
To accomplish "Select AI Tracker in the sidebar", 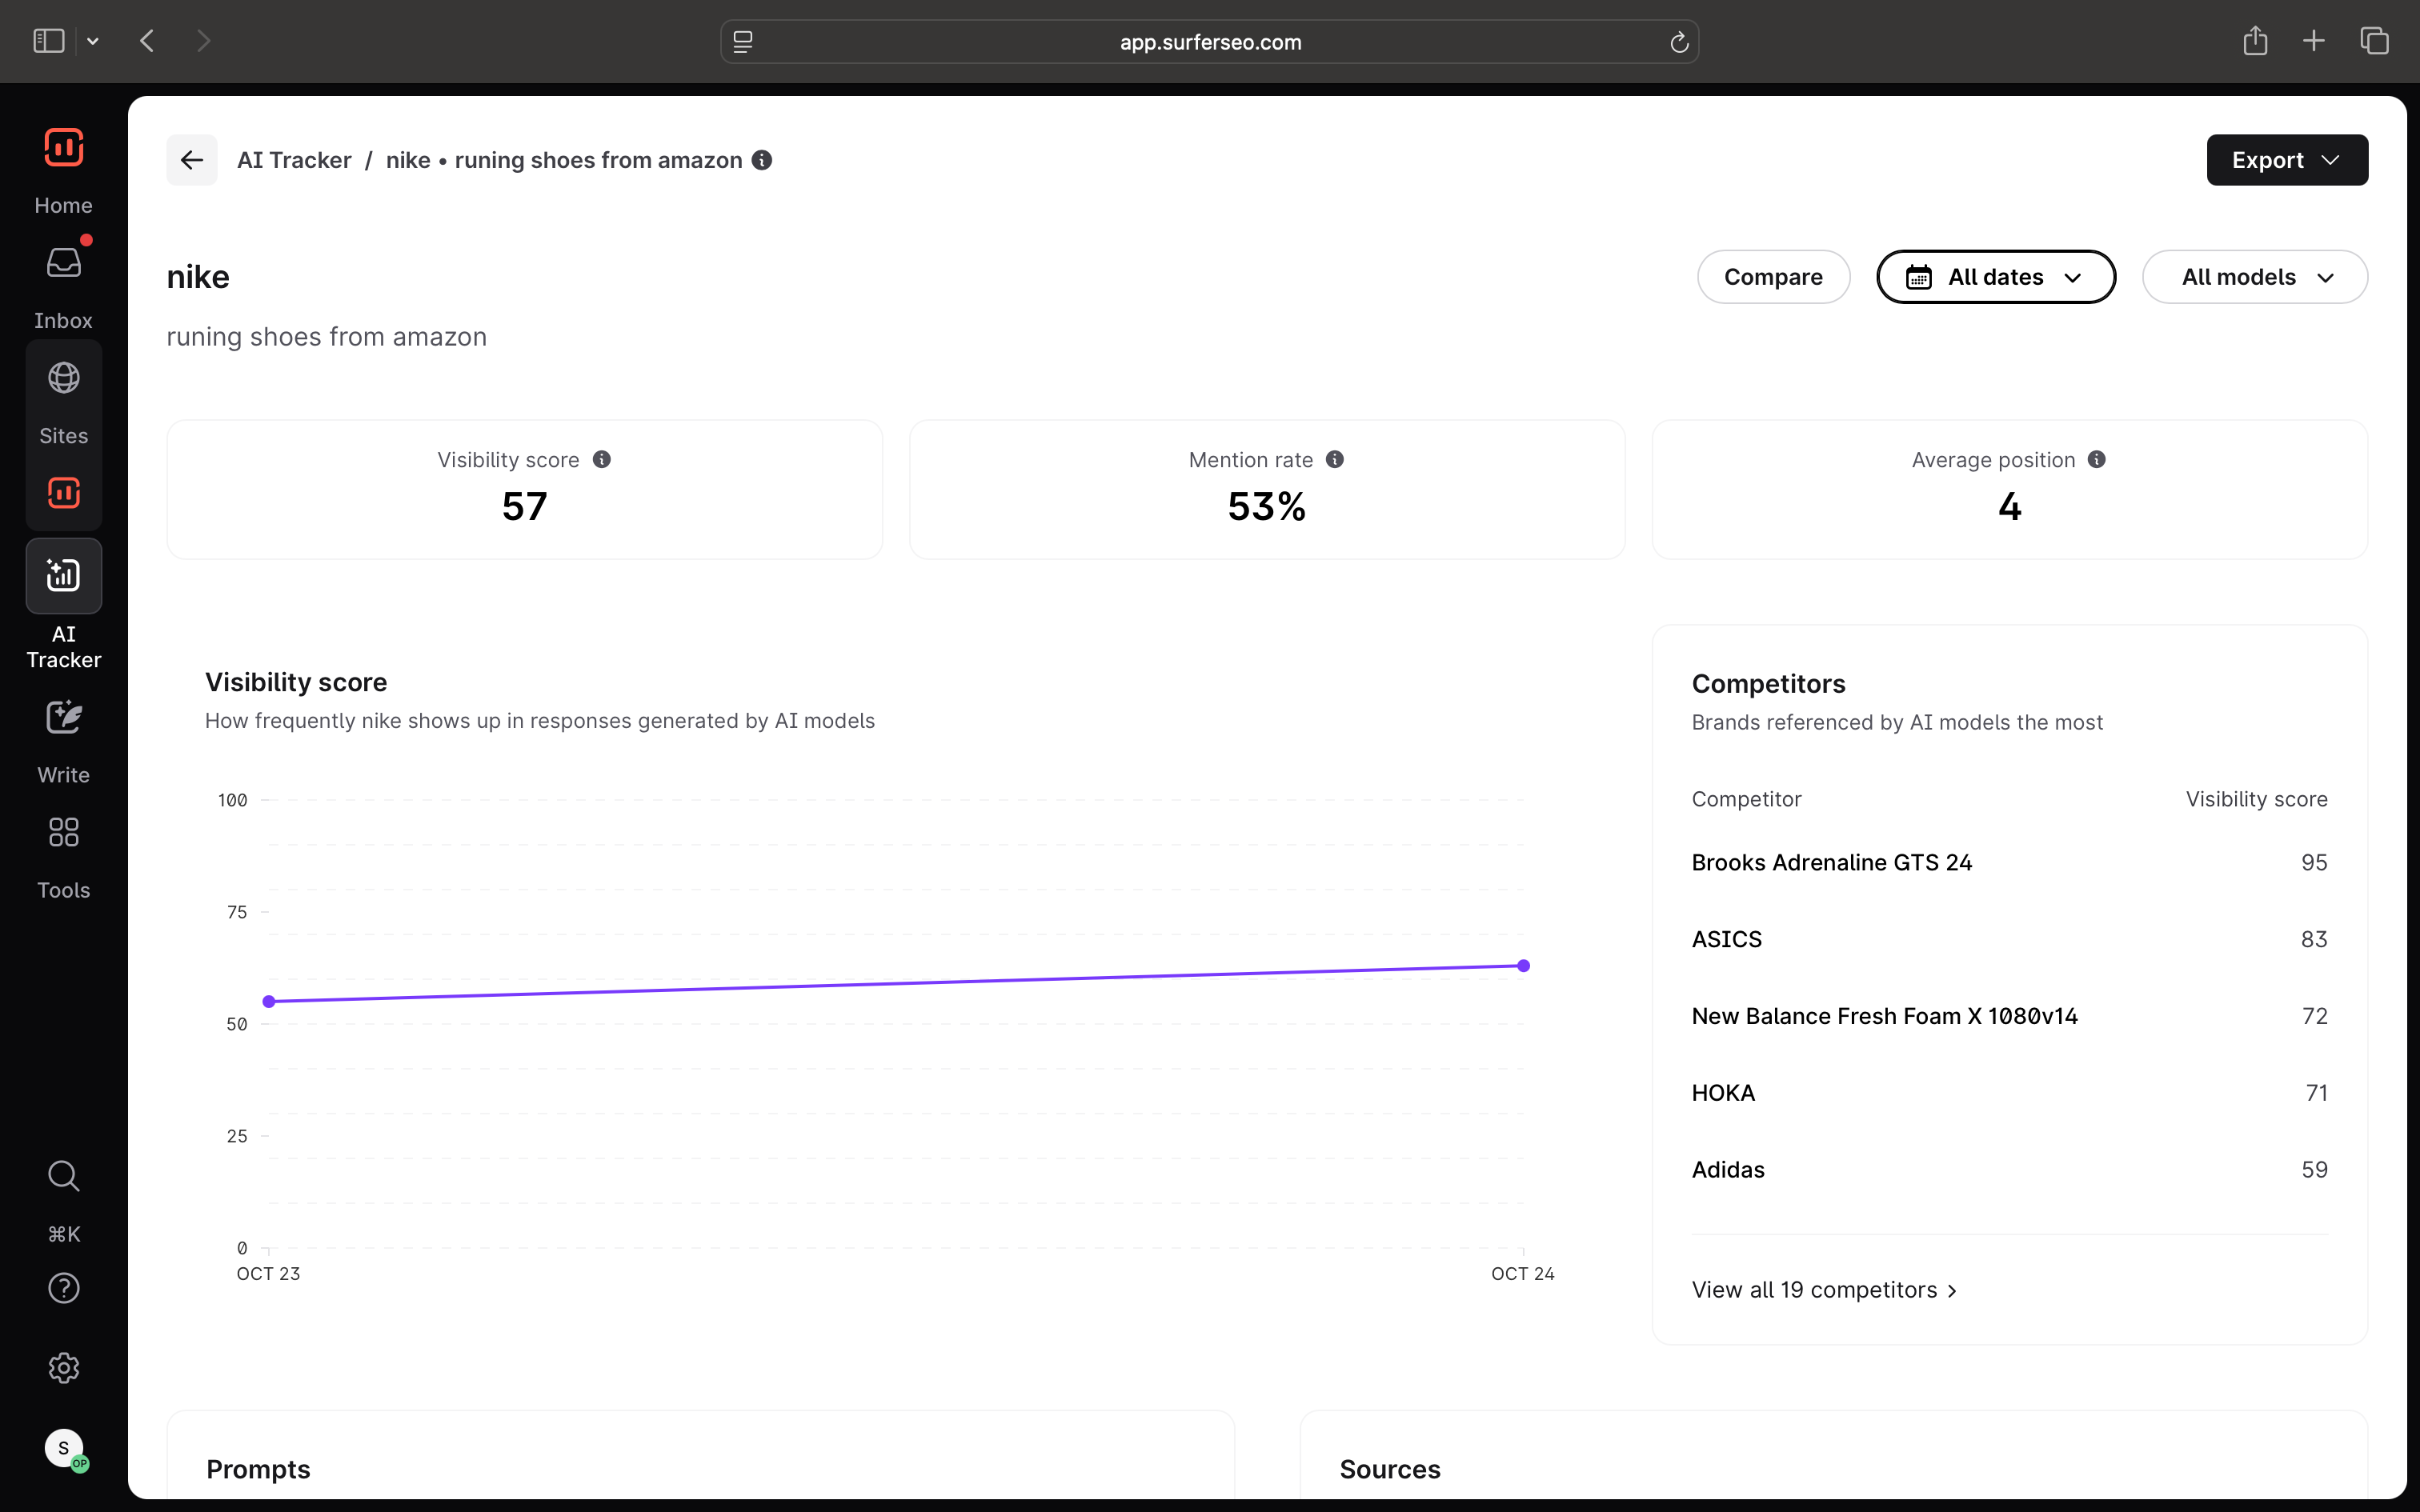I will (x=63, y=576).
